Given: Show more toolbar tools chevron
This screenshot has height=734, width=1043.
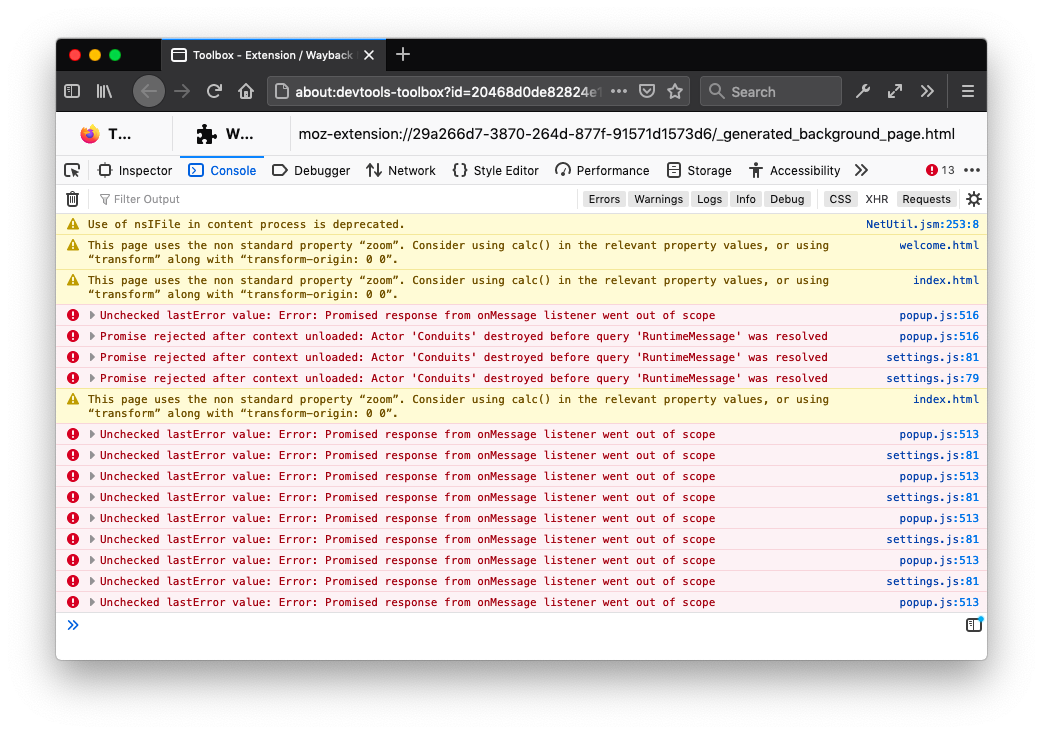Looking at the screenshot, I should pyautogui.click(x=927, y=91).
